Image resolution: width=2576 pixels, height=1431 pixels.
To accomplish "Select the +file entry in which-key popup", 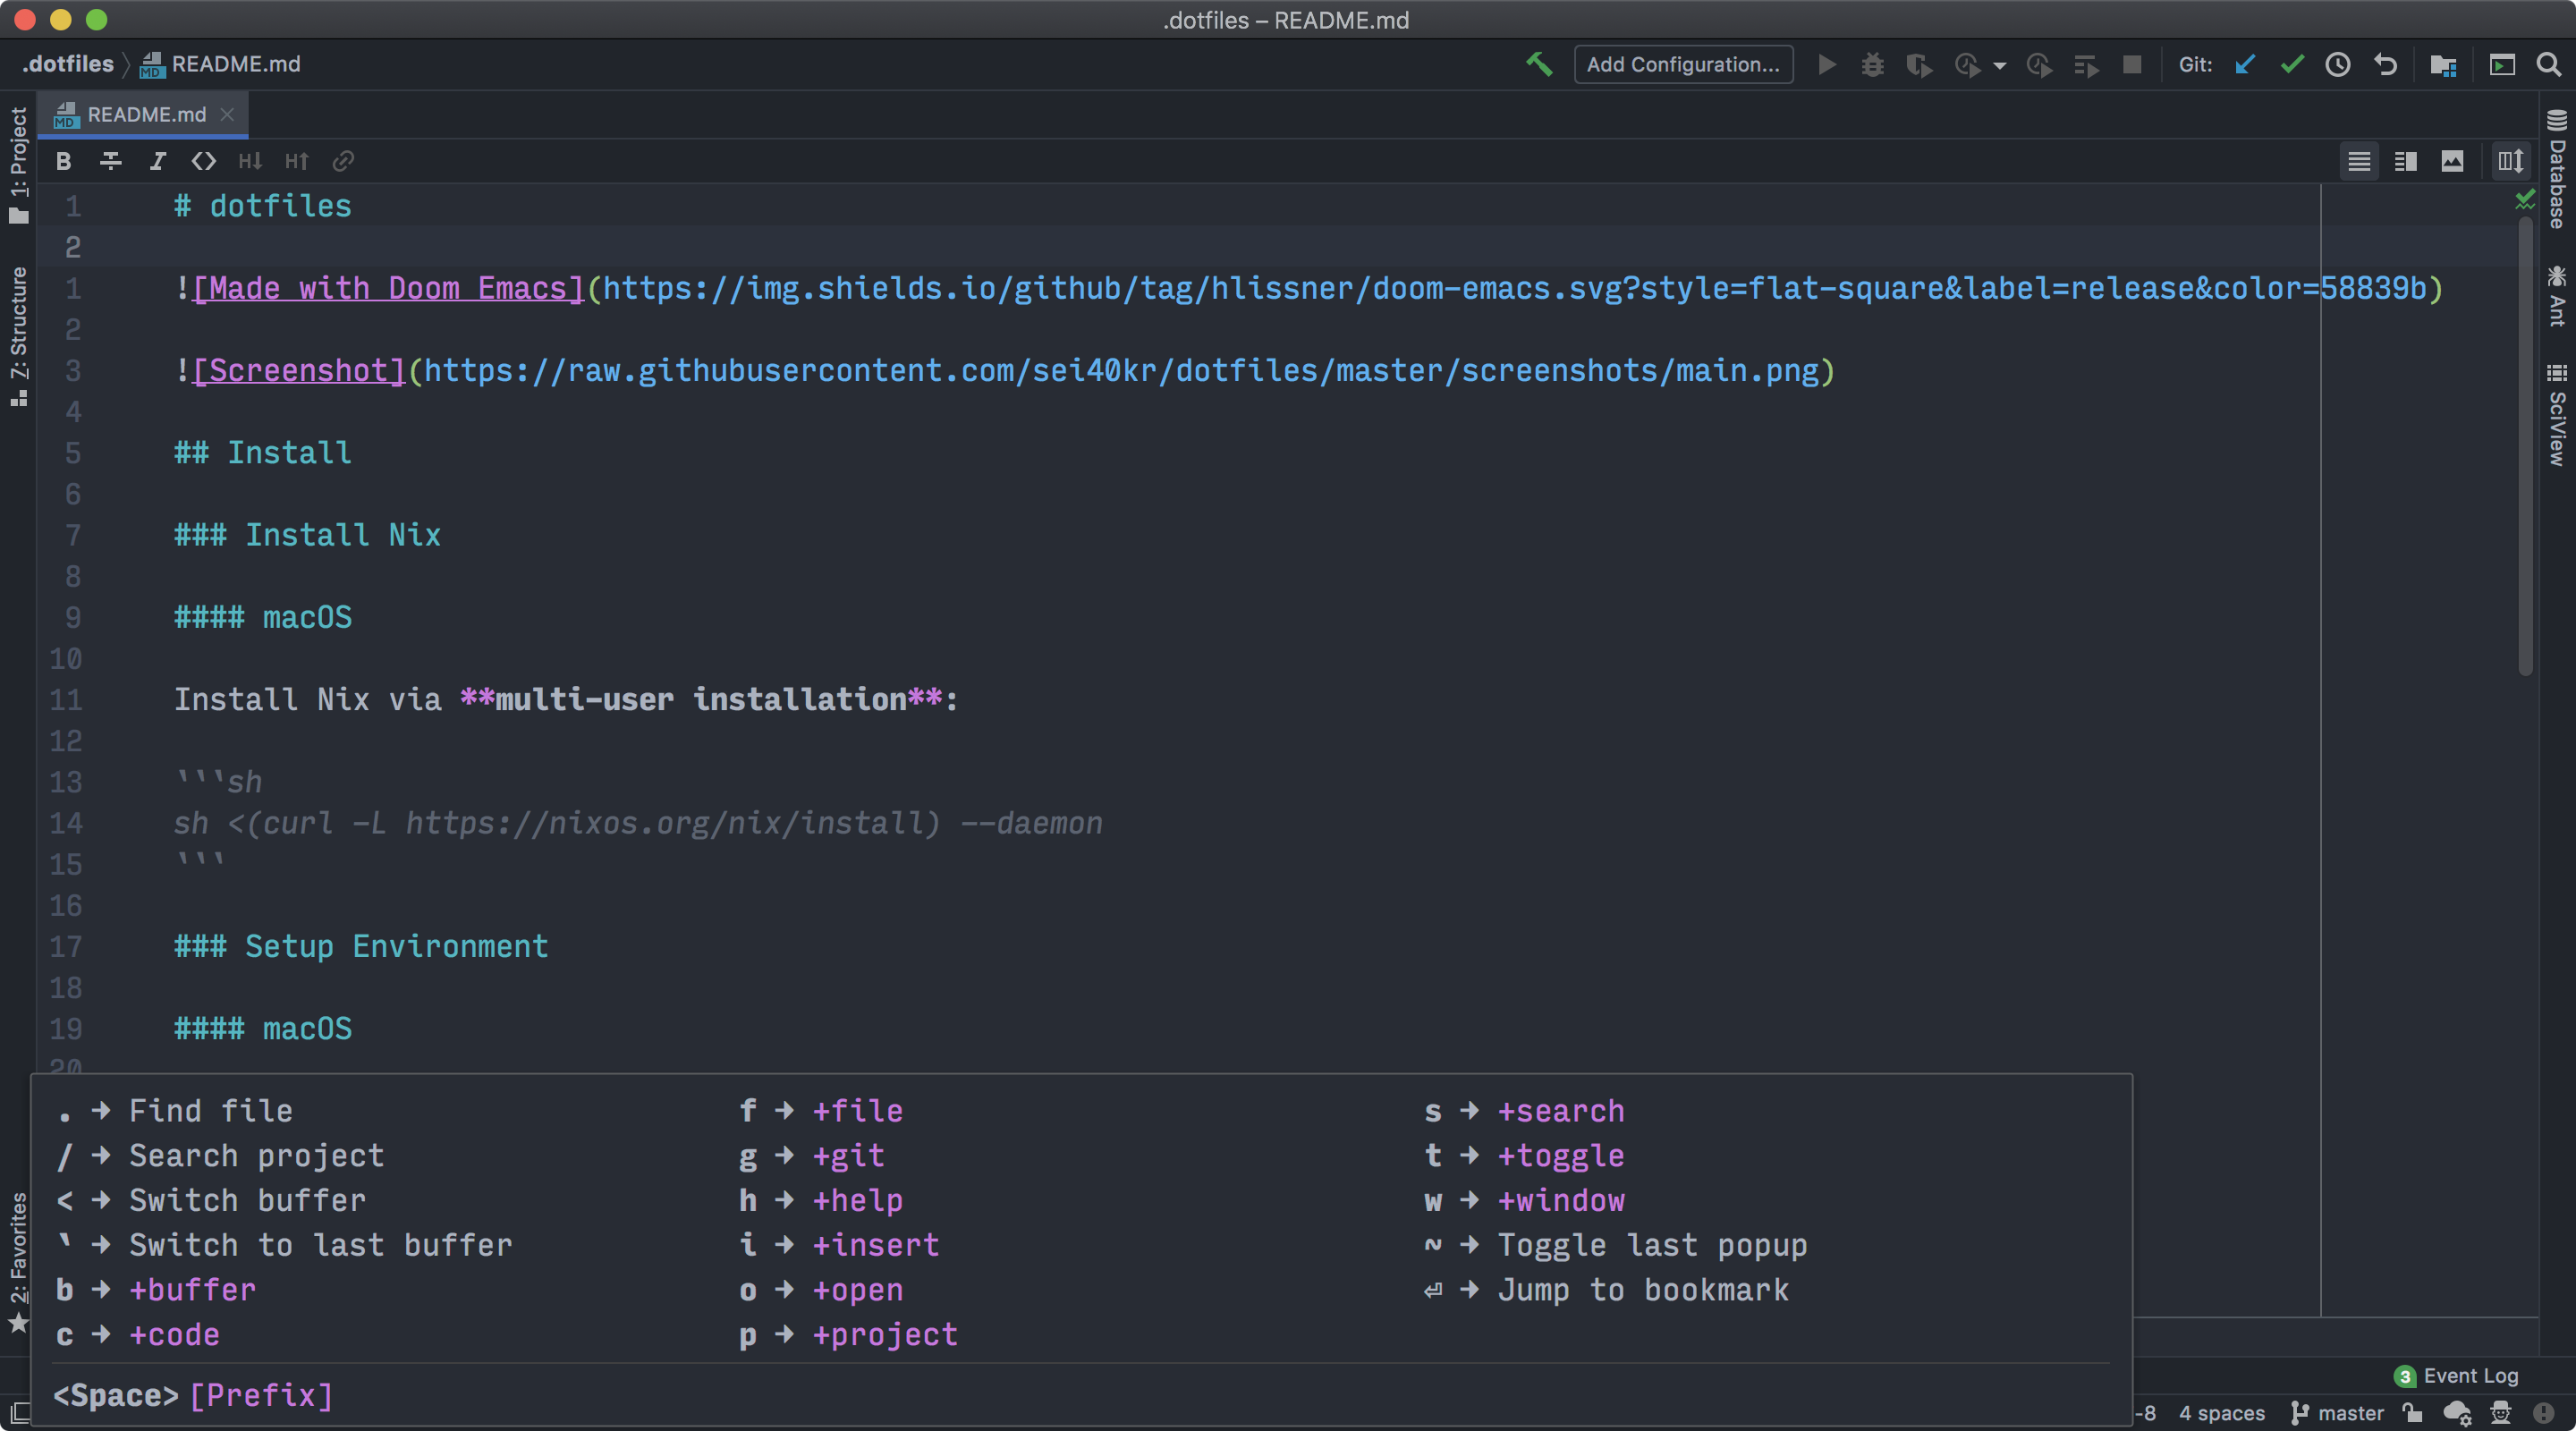I will click(x=822, y=1111).
